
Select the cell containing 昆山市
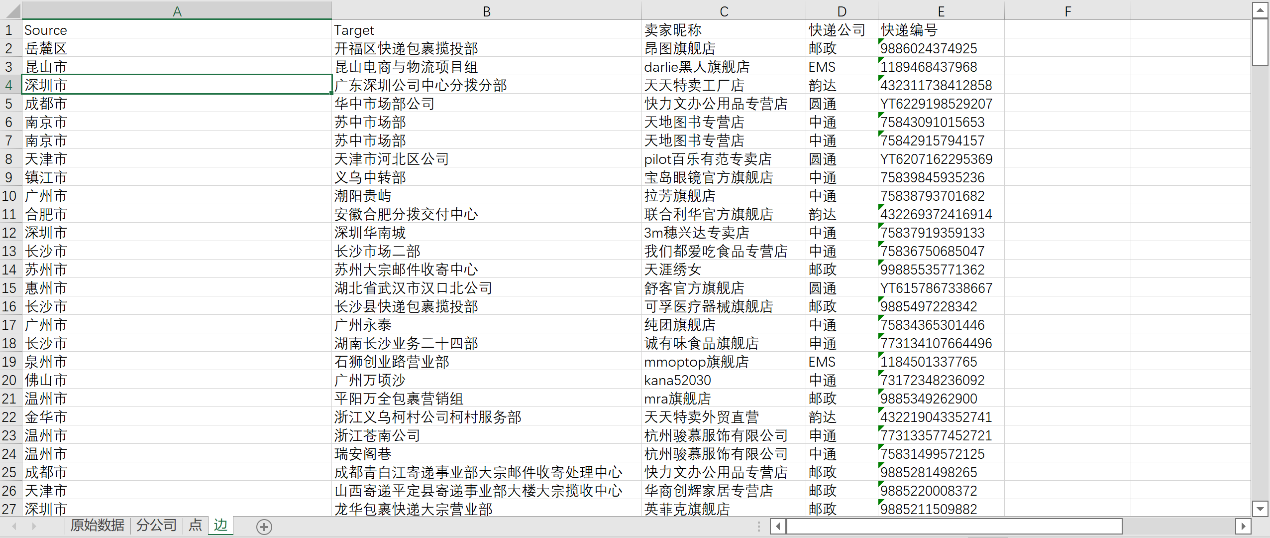[177, 67]
